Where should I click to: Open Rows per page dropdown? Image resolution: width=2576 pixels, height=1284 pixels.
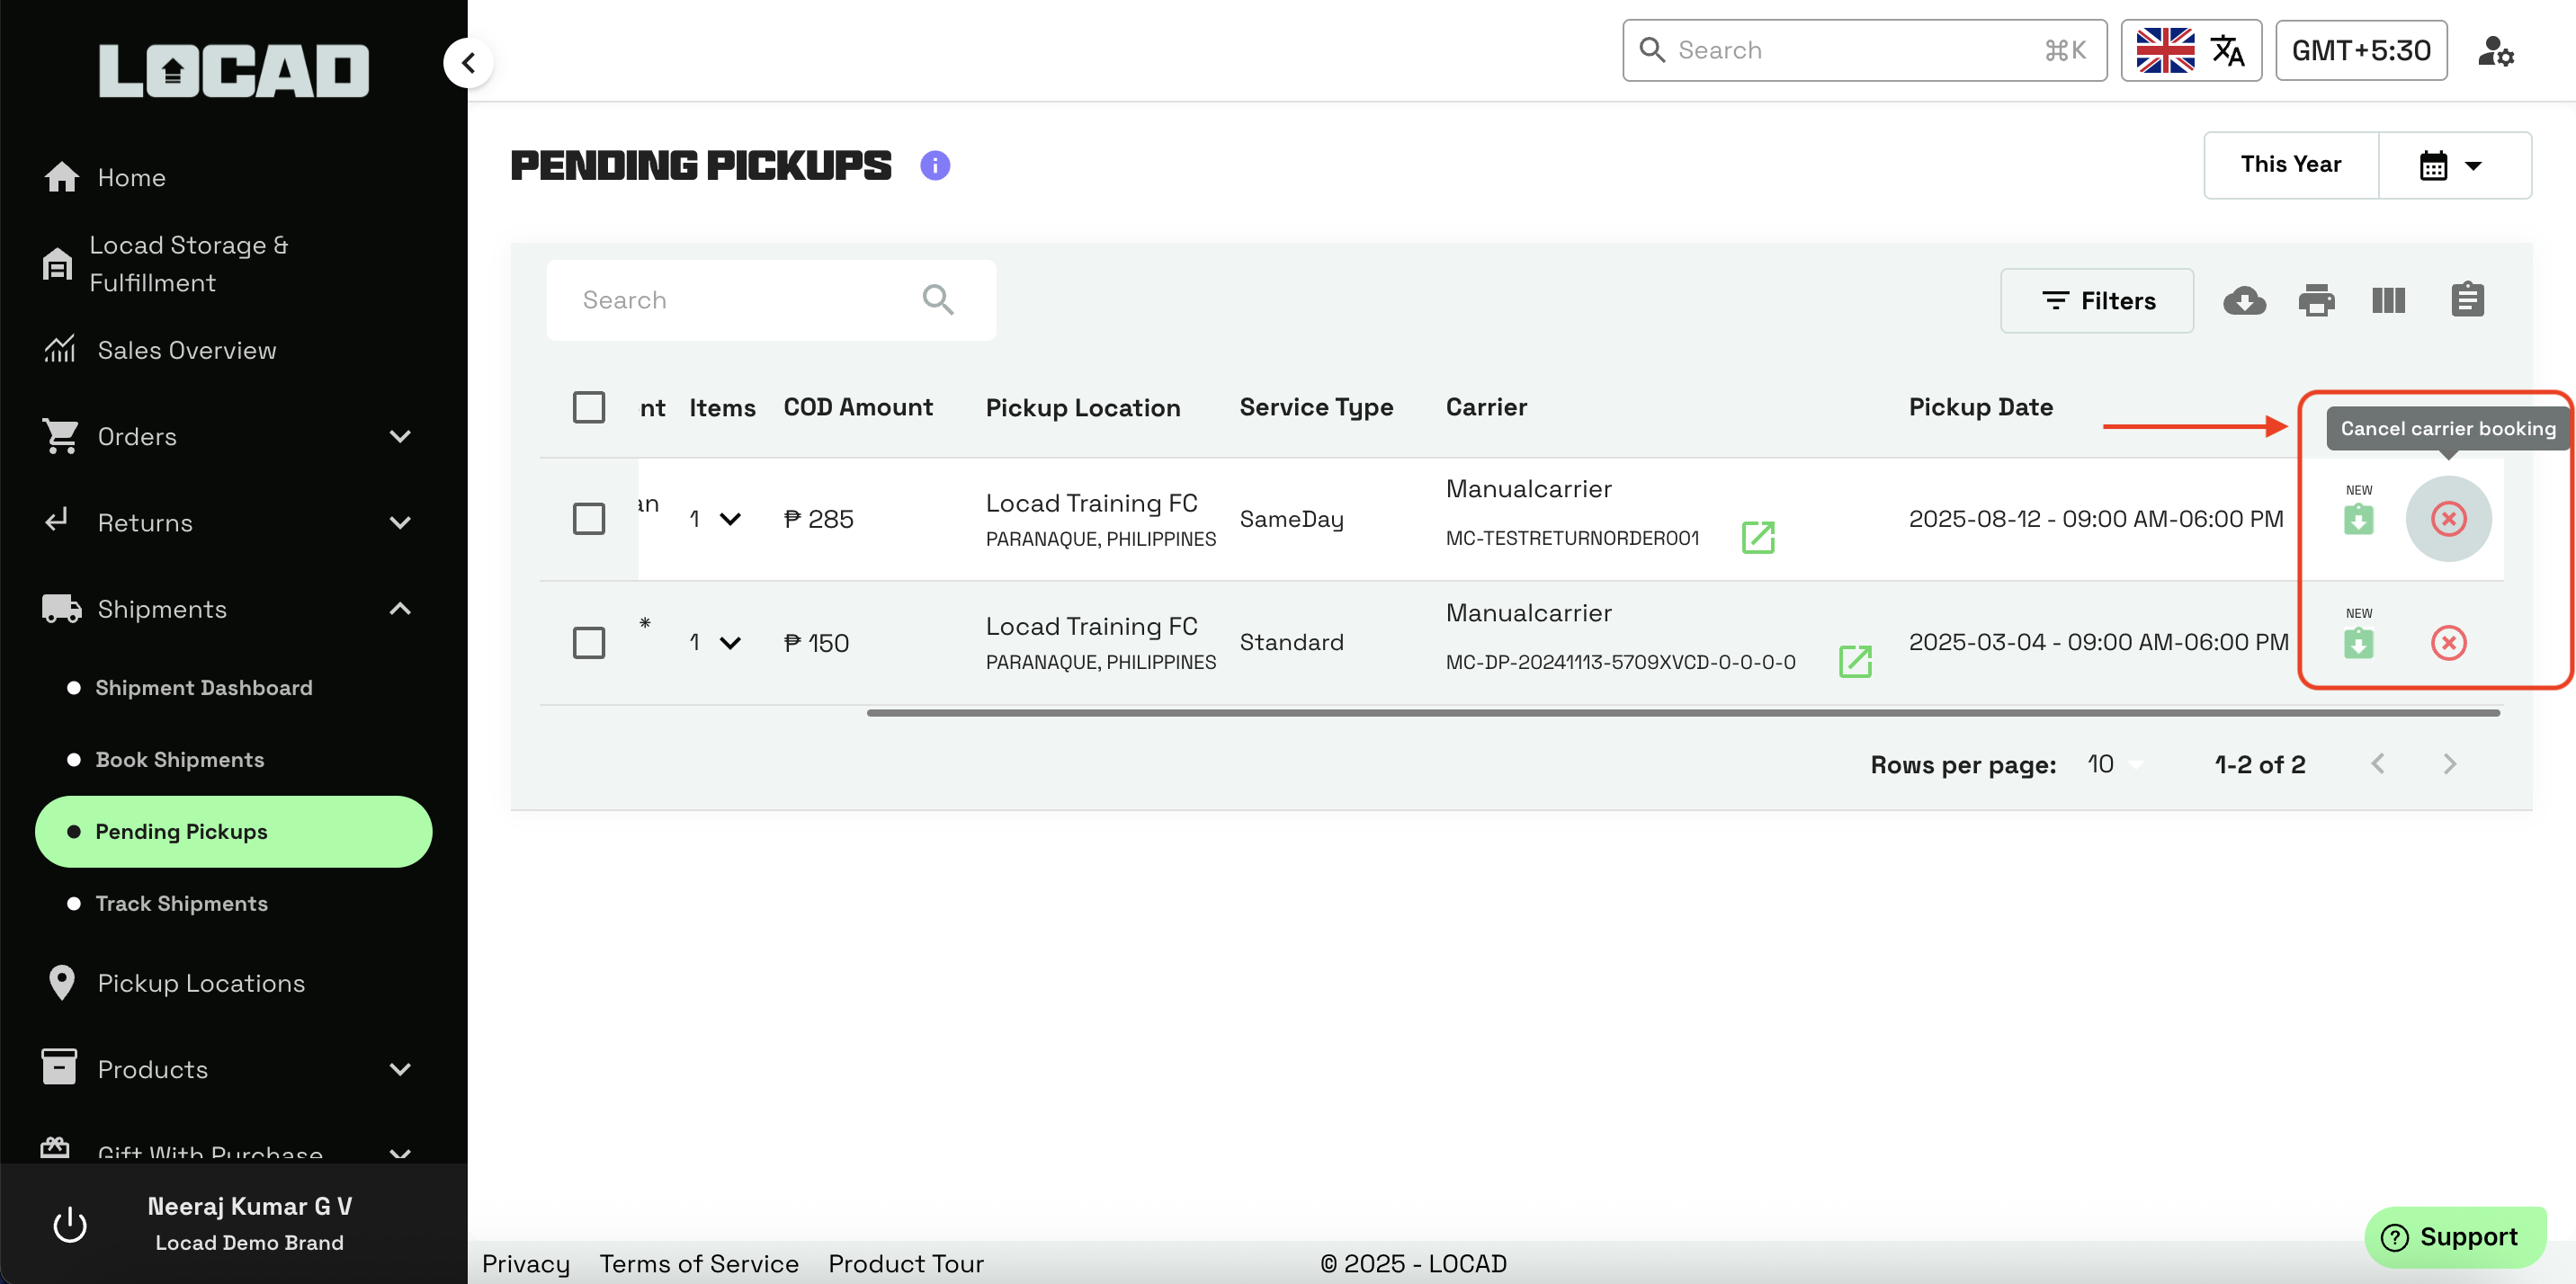coord(2113,764)
